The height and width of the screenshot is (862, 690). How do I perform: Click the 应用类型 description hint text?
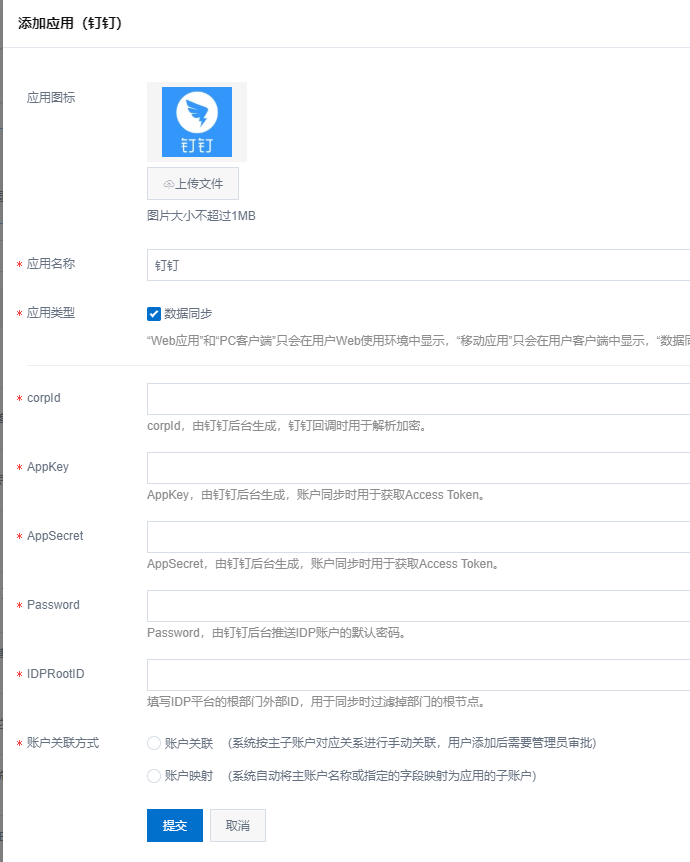pos(418,341)
